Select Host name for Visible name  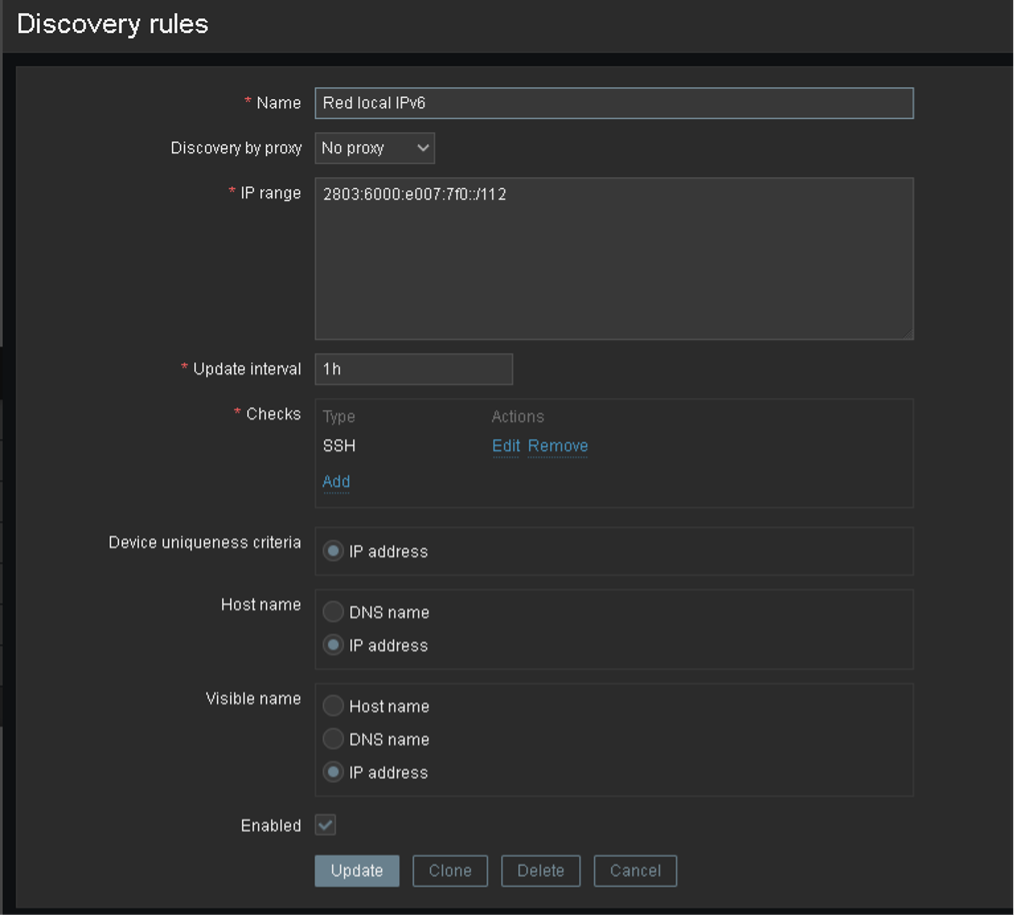pos(334,707)
